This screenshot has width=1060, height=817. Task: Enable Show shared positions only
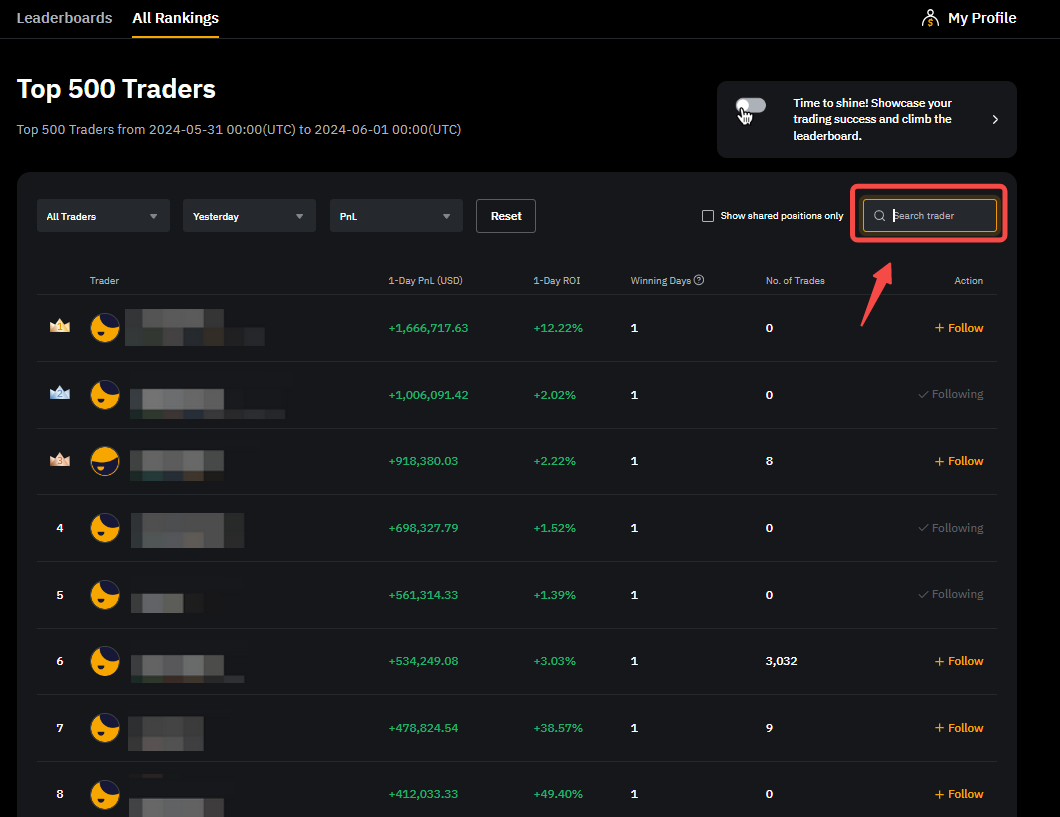click(x=708, y=215)
